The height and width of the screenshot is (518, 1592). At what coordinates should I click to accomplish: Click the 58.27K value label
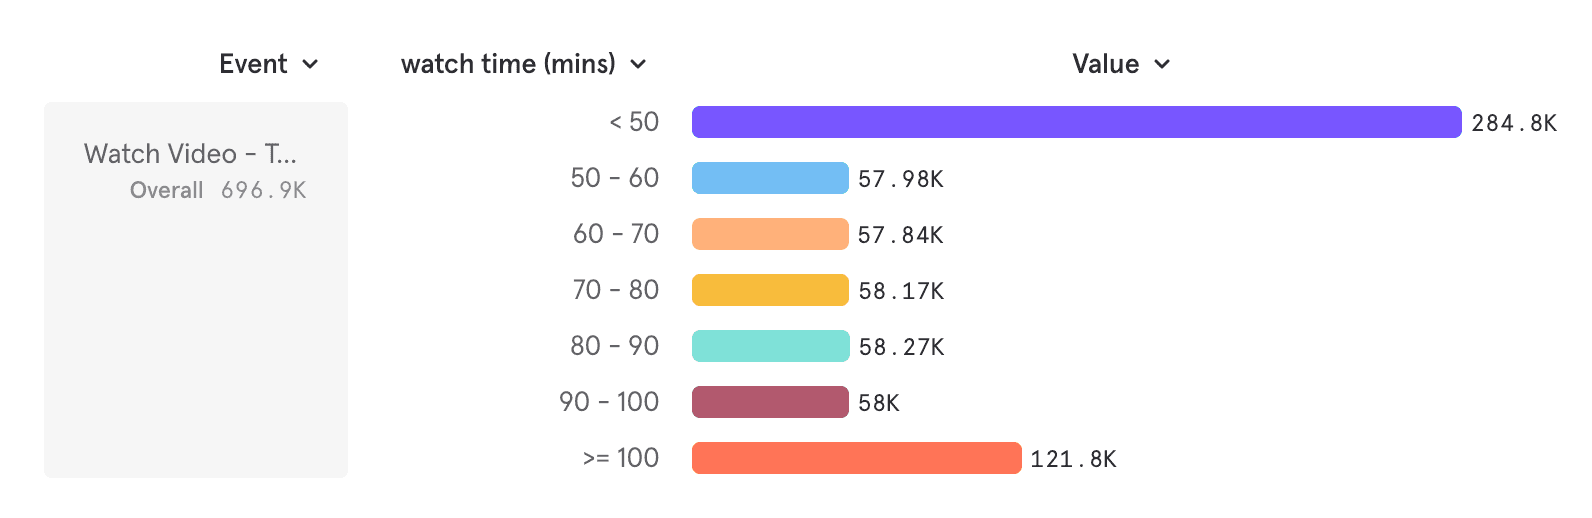901,347
